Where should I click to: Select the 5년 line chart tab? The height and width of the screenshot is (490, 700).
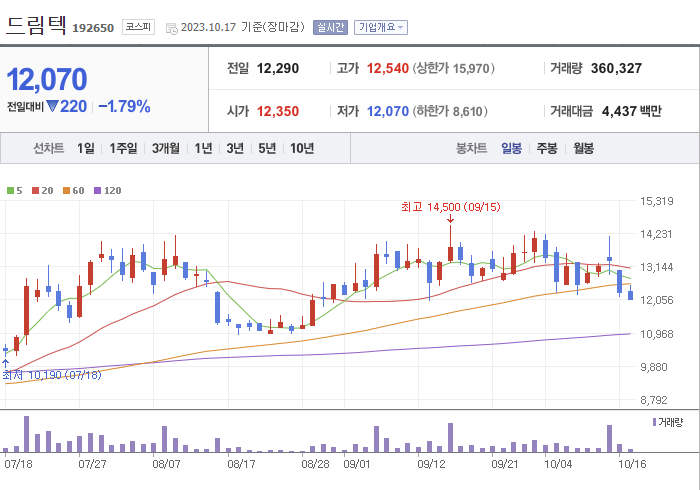pos(267,148)
